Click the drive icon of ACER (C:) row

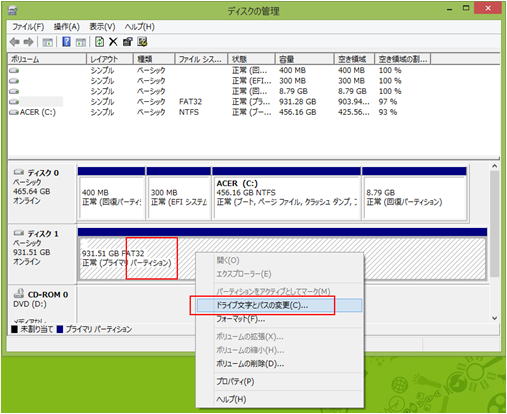pyautogui.click(x=14, y=112)
